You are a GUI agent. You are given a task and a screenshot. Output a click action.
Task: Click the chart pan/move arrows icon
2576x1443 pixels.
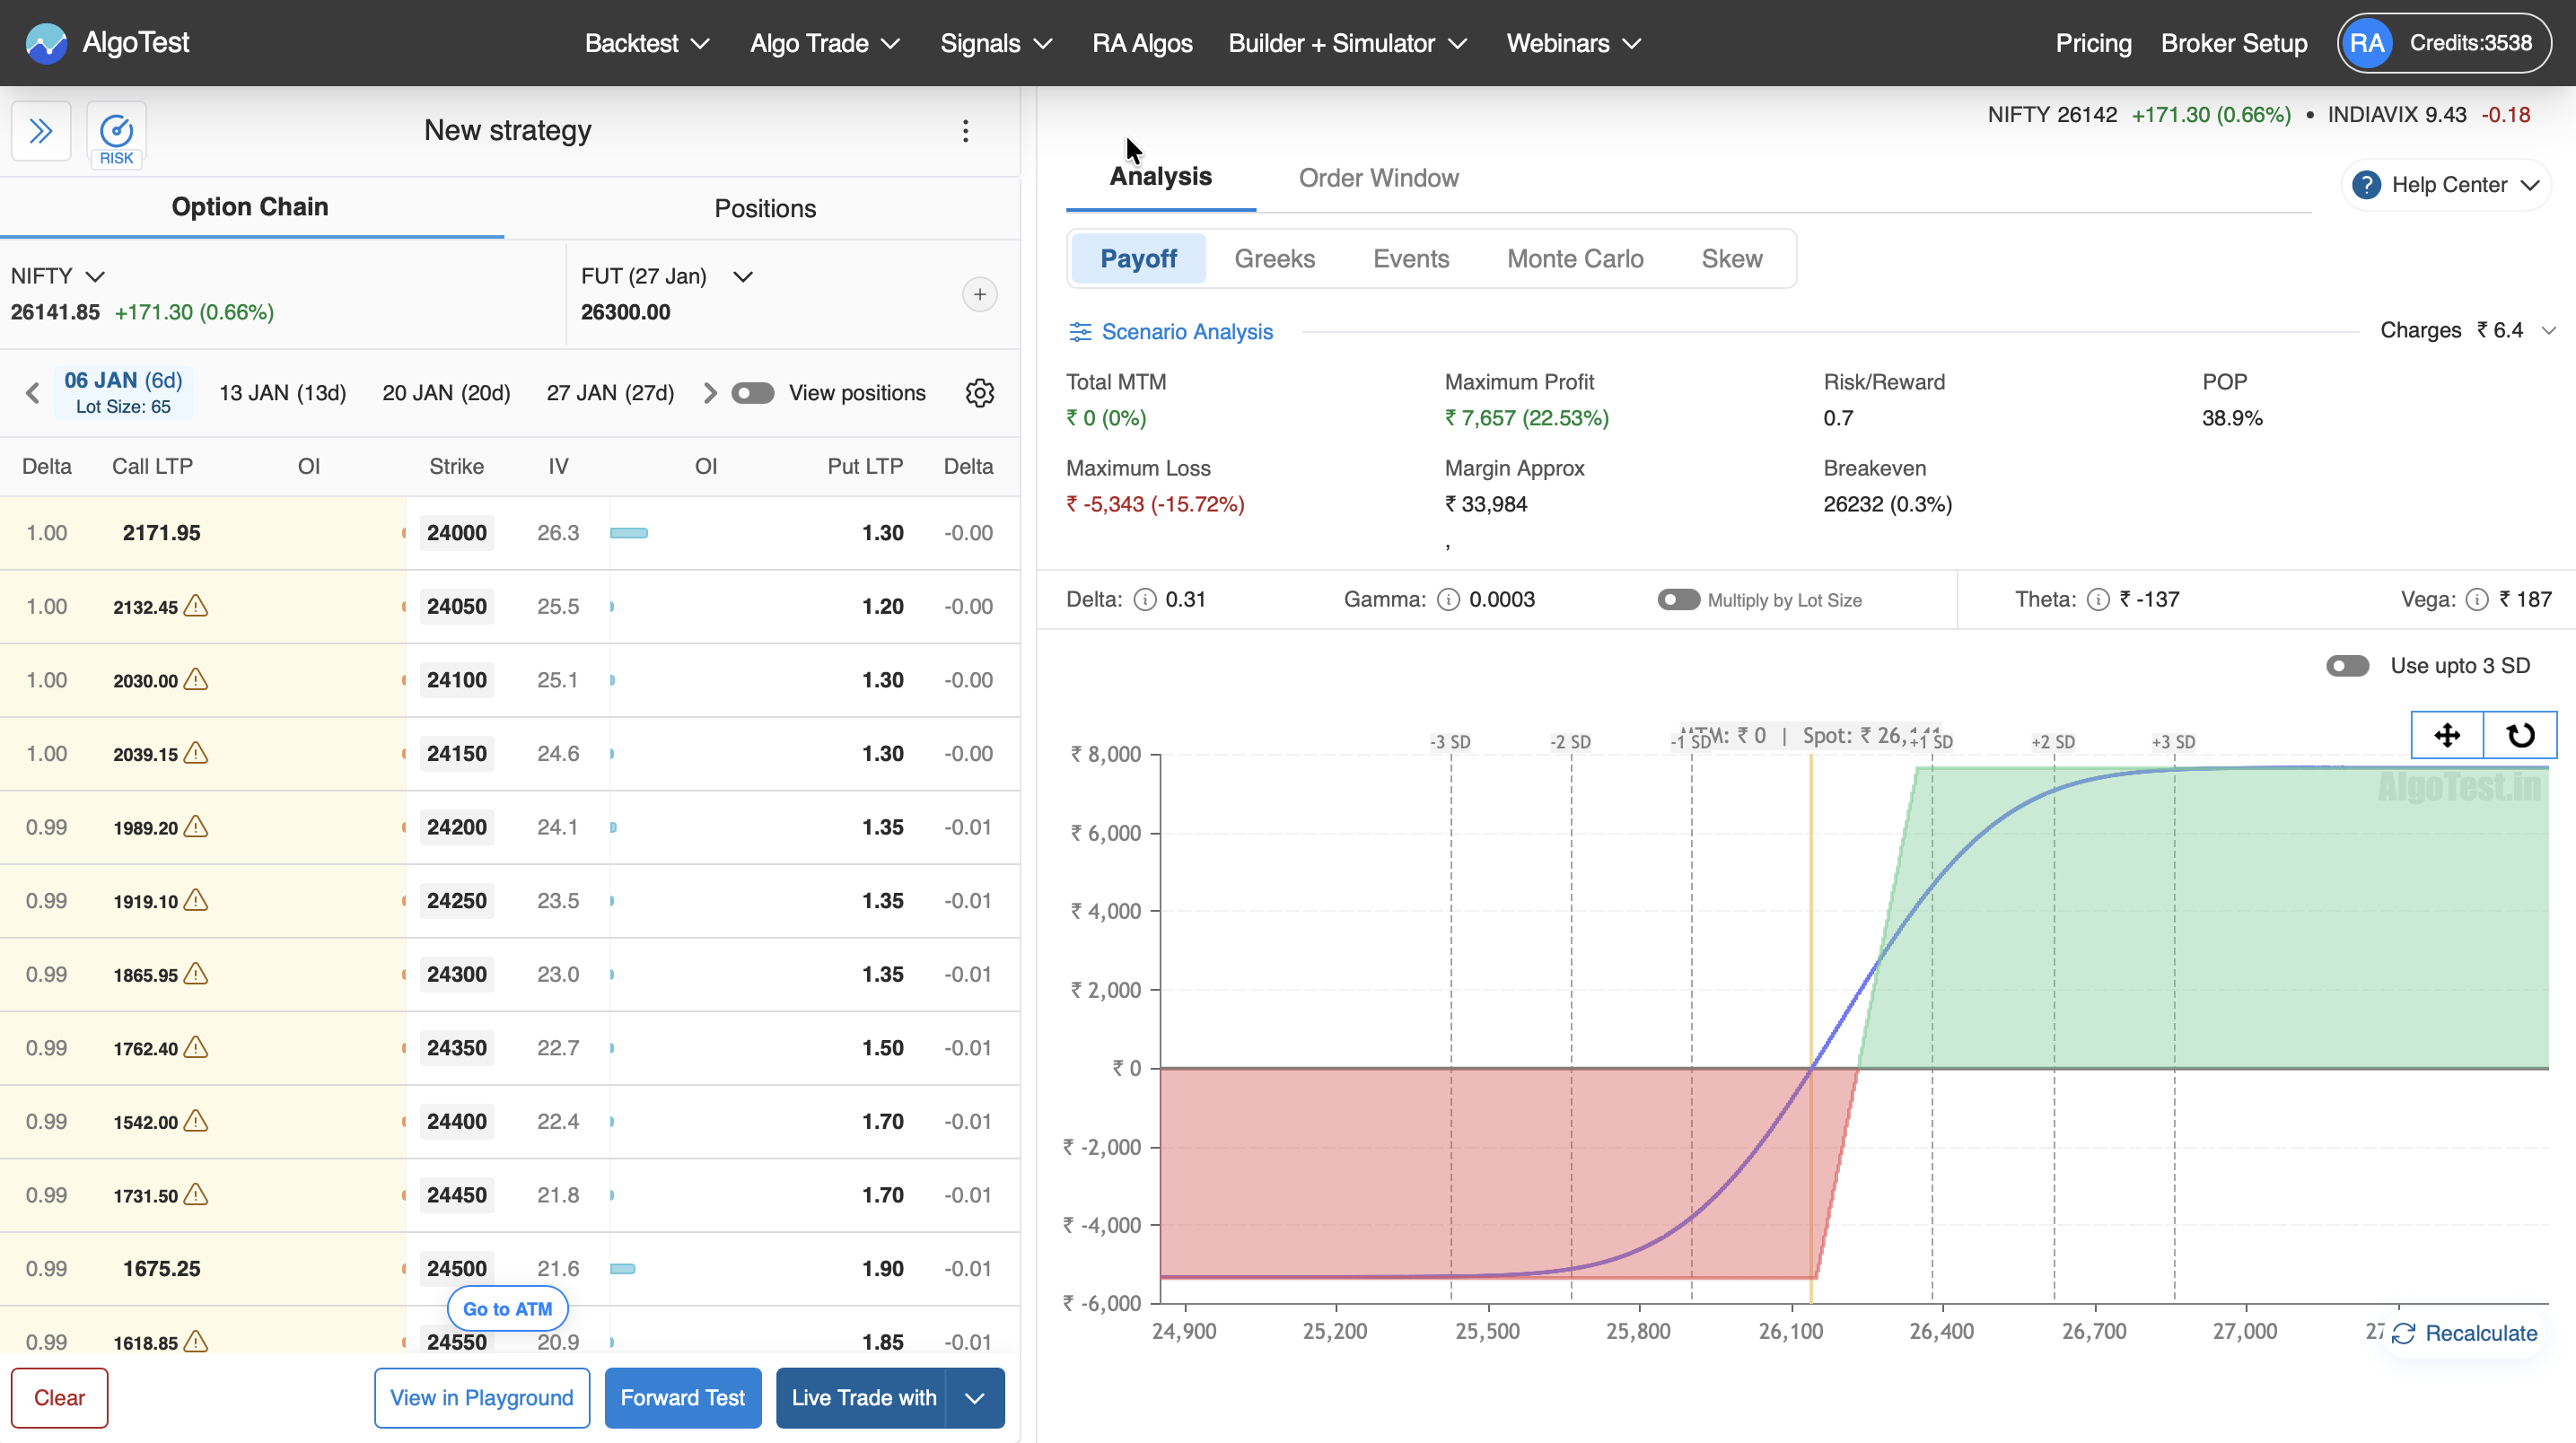coord(2446,736)
